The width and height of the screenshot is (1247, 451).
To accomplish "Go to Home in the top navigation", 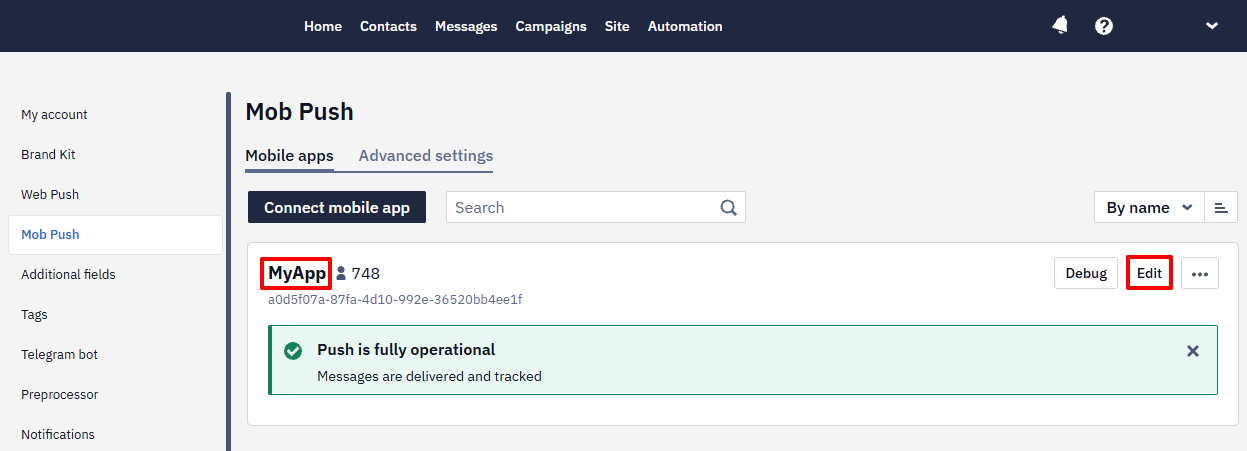I will pyautogui.click(x=323, y=26).
